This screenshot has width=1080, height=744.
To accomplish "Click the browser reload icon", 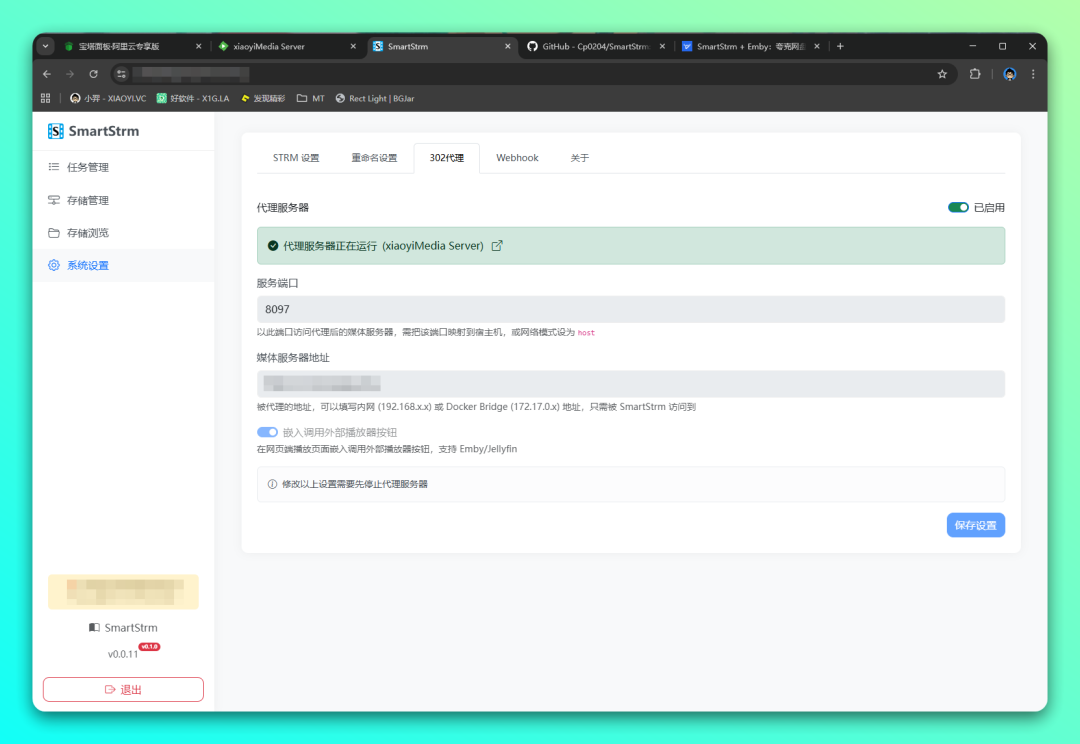I will tap(94, 74).
